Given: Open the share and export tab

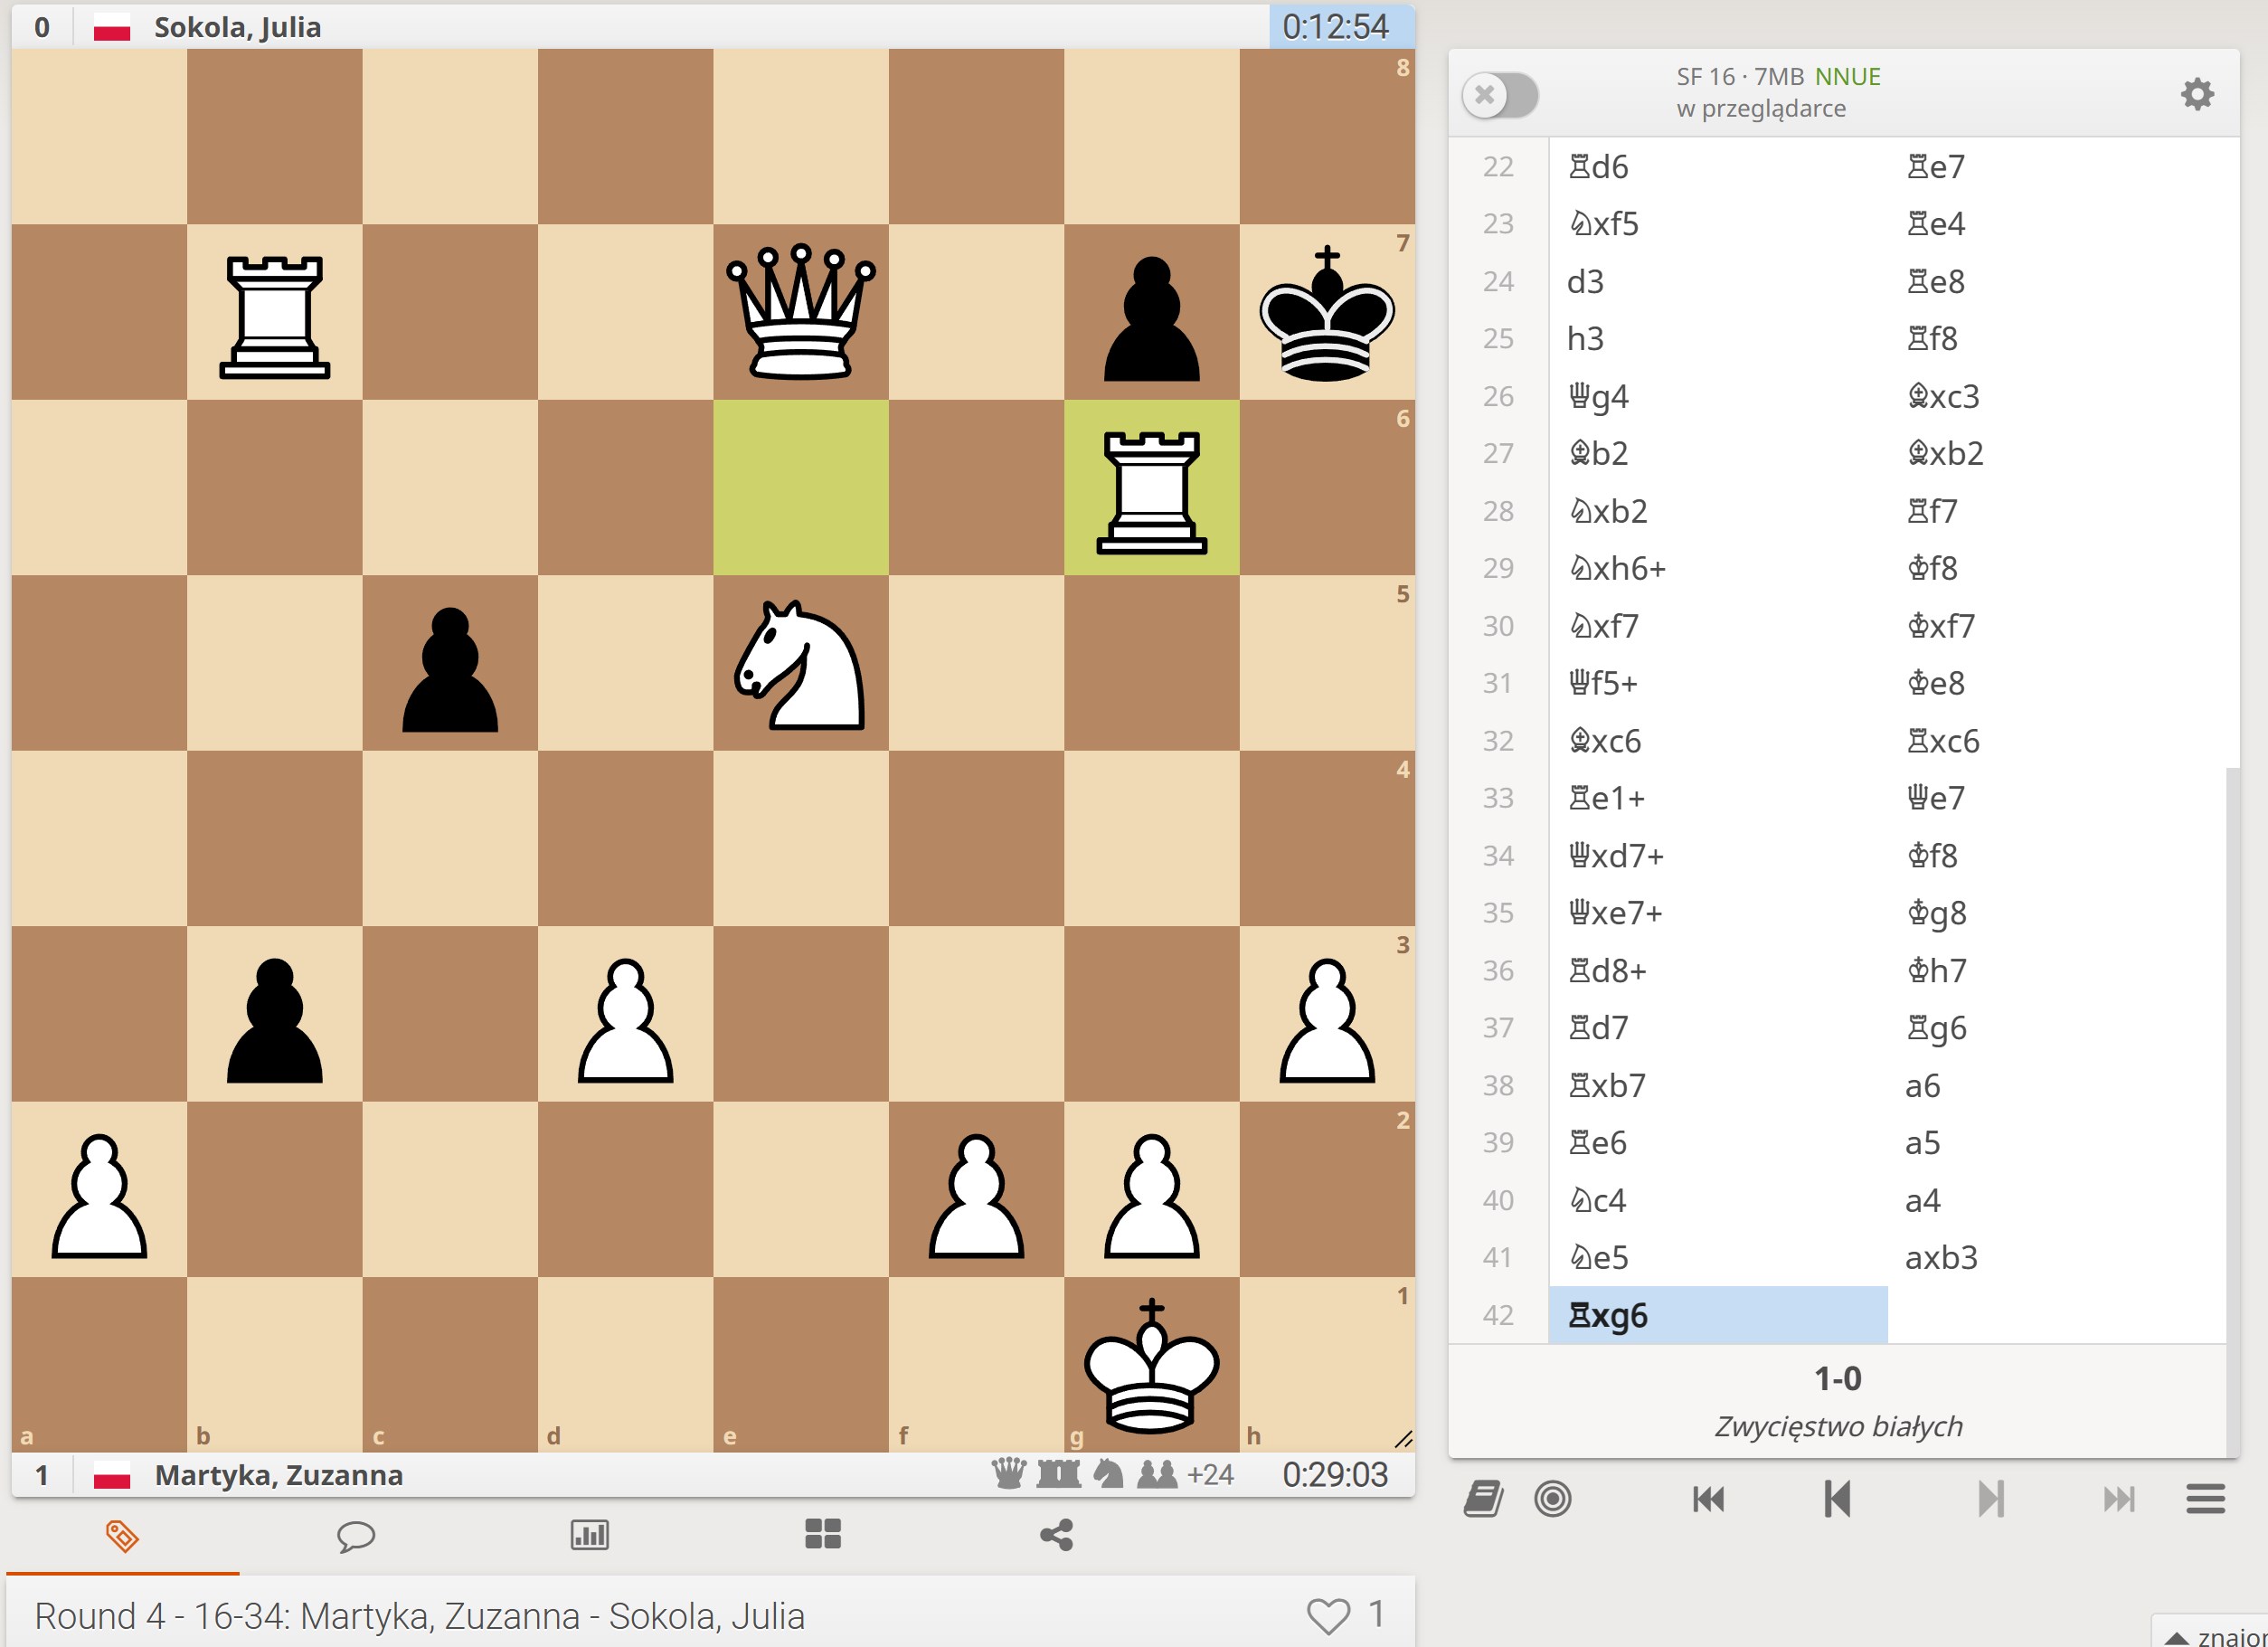Looking at the screenshot, I should pos(1056,1535).
